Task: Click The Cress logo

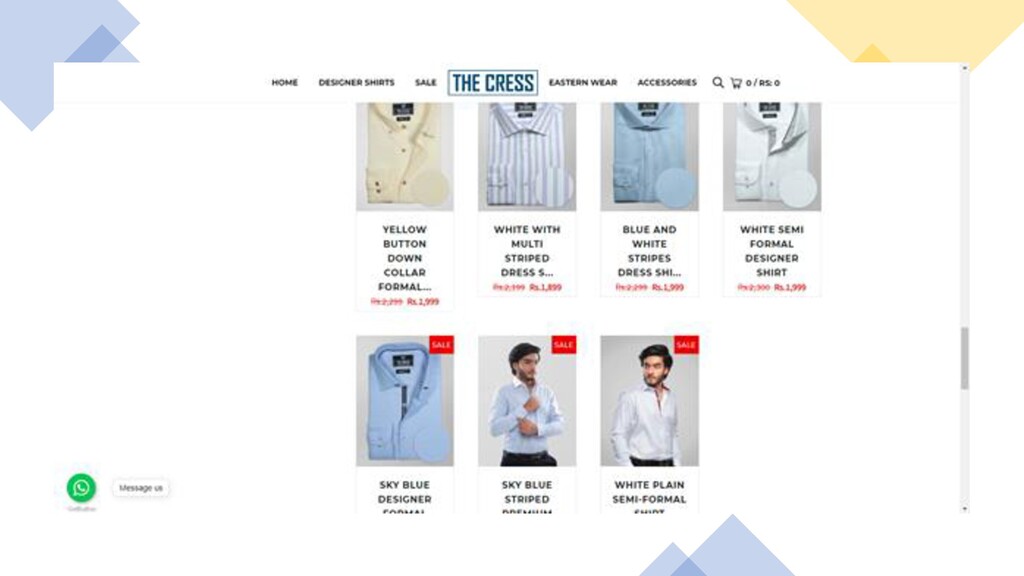Action: click(493, 83)
